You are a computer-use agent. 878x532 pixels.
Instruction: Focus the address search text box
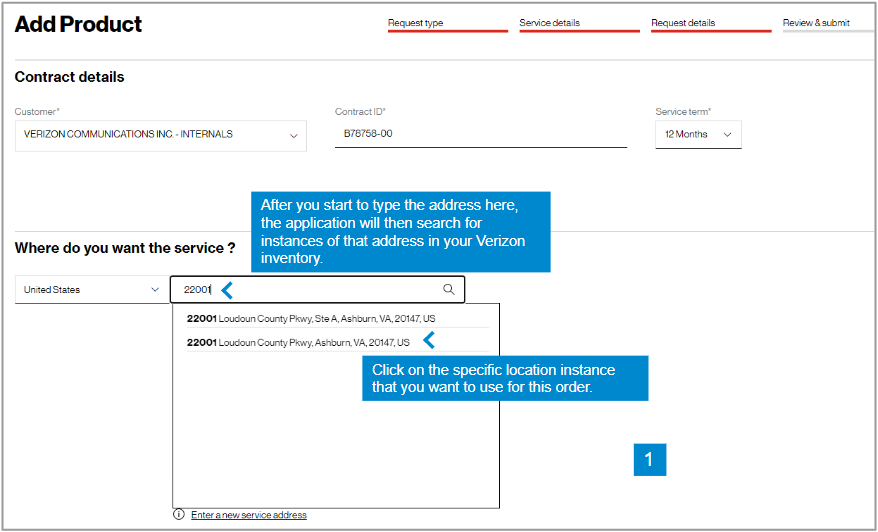click(x=320, y=290)
